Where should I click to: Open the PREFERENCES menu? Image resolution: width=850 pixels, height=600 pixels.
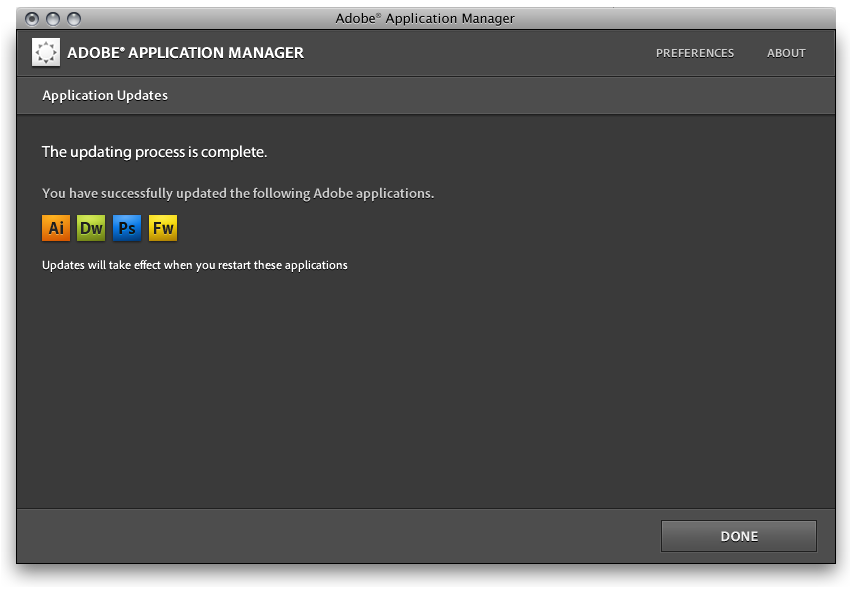[694, 53]
